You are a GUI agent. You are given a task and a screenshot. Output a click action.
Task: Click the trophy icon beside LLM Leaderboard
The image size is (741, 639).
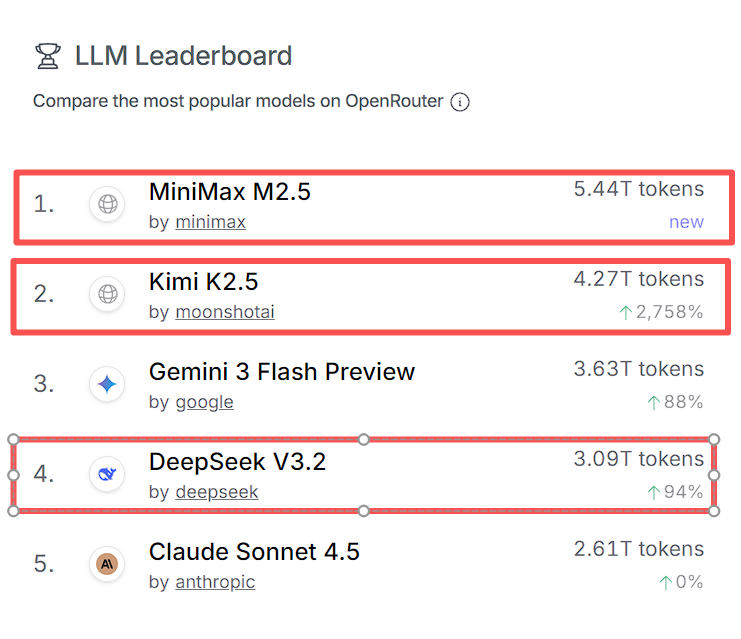point(47,56)
